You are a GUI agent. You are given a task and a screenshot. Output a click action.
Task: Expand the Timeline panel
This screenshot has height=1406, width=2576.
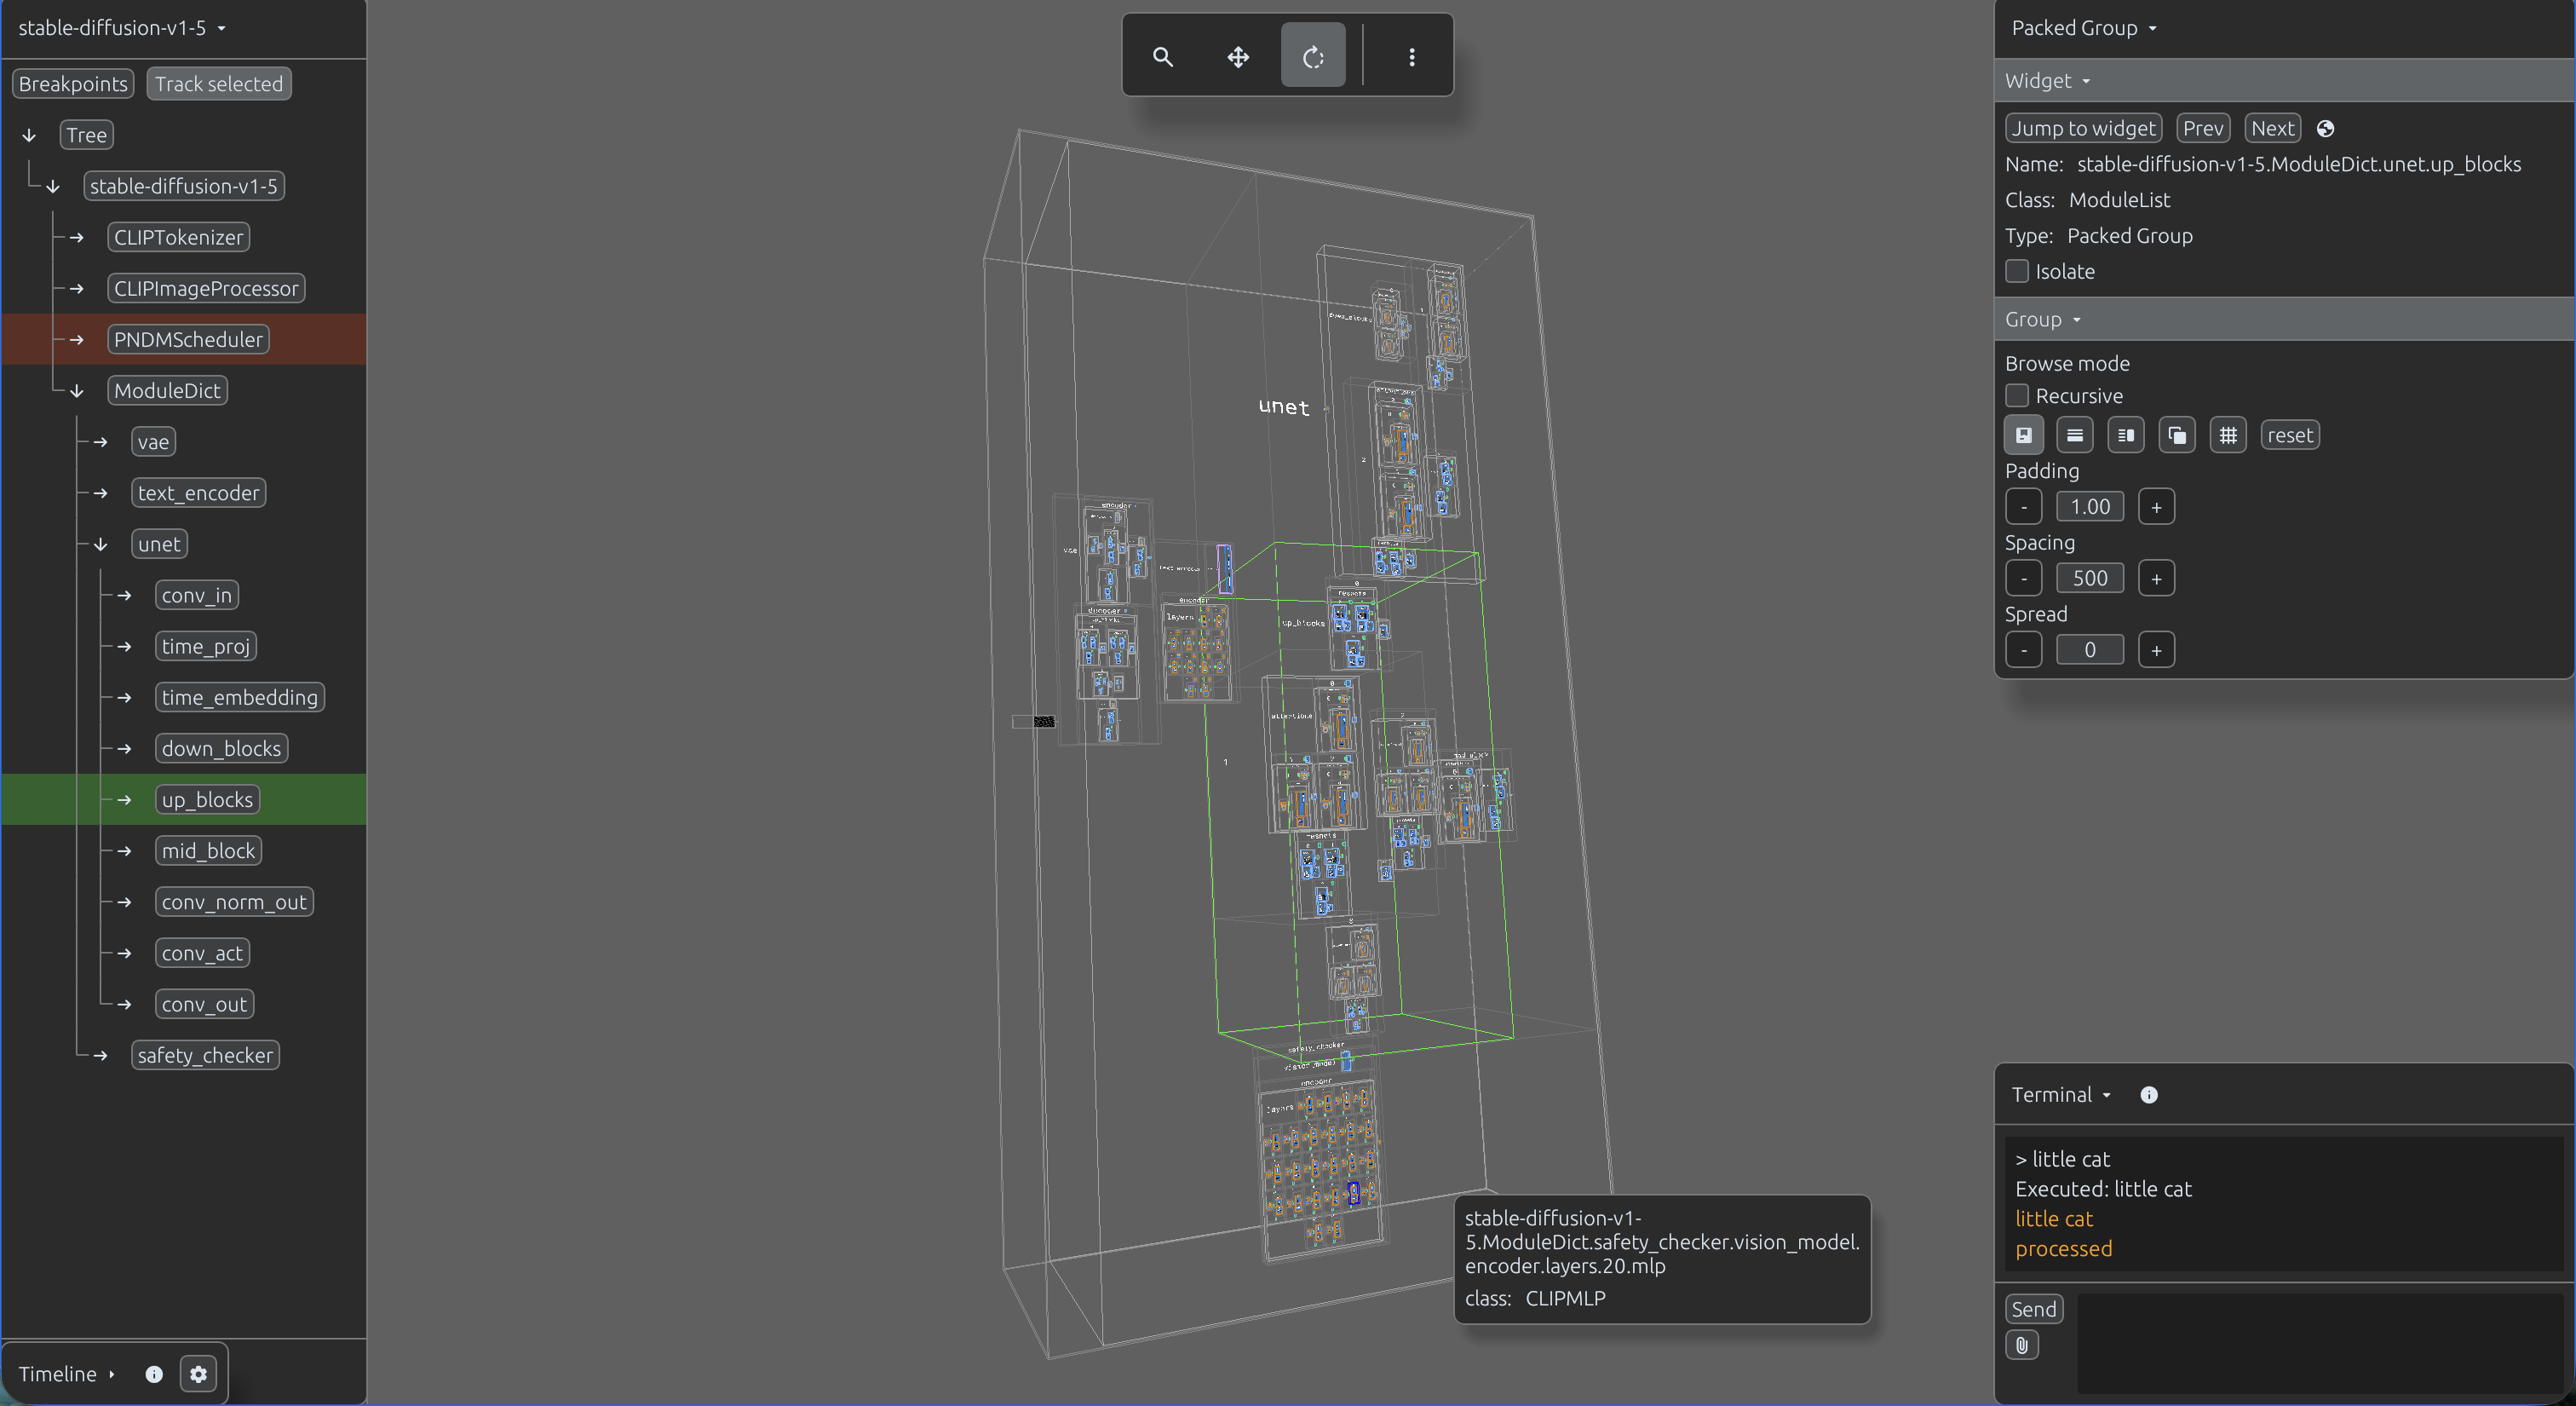click(67, 1374)
